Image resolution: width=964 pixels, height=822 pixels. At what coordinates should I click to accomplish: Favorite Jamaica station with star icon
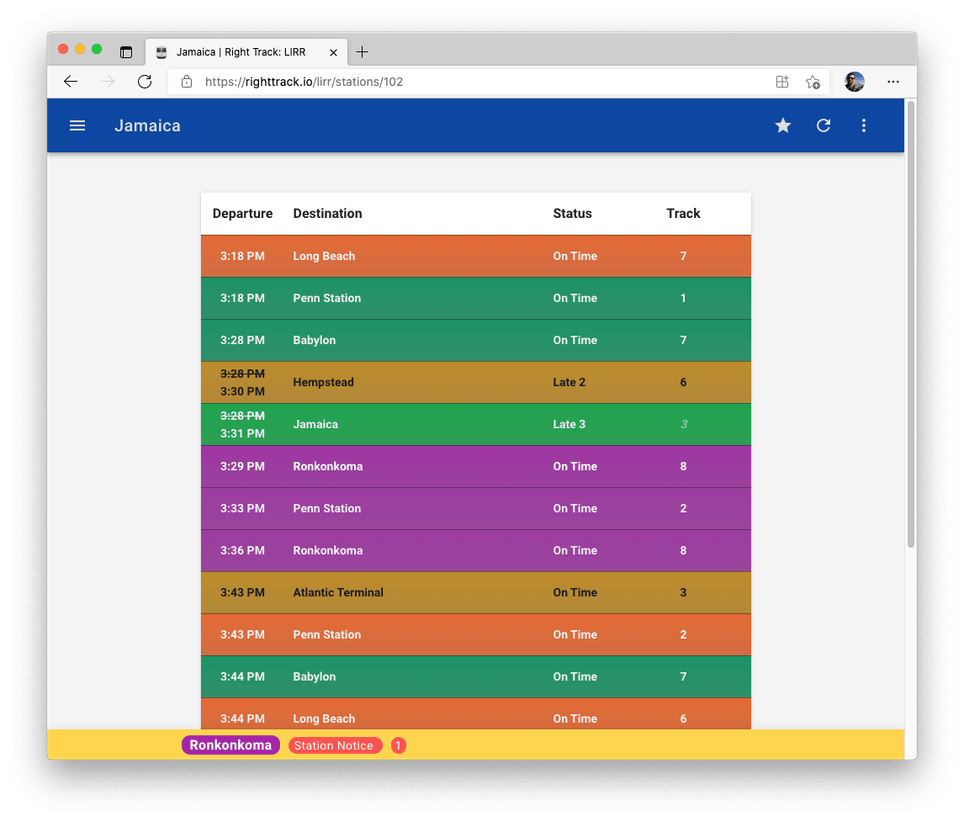(783, 126)
